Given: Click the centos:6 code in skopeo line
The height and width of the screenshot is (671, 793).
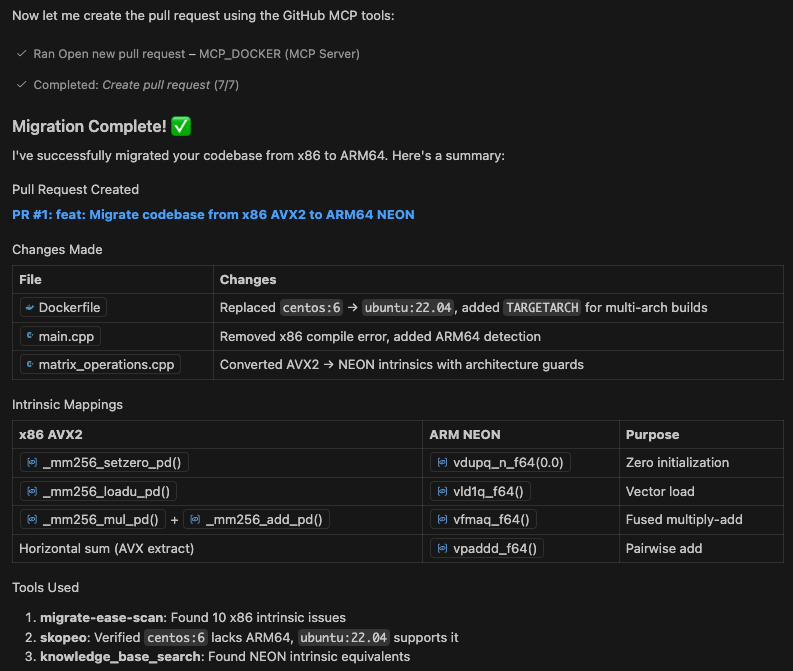Looking at the screenshot, I should click(x=176, y=637).
